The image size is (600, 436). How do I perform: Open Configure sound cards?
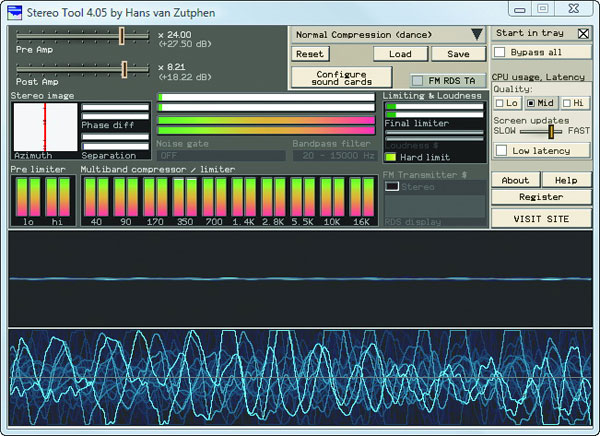point(341,78)
